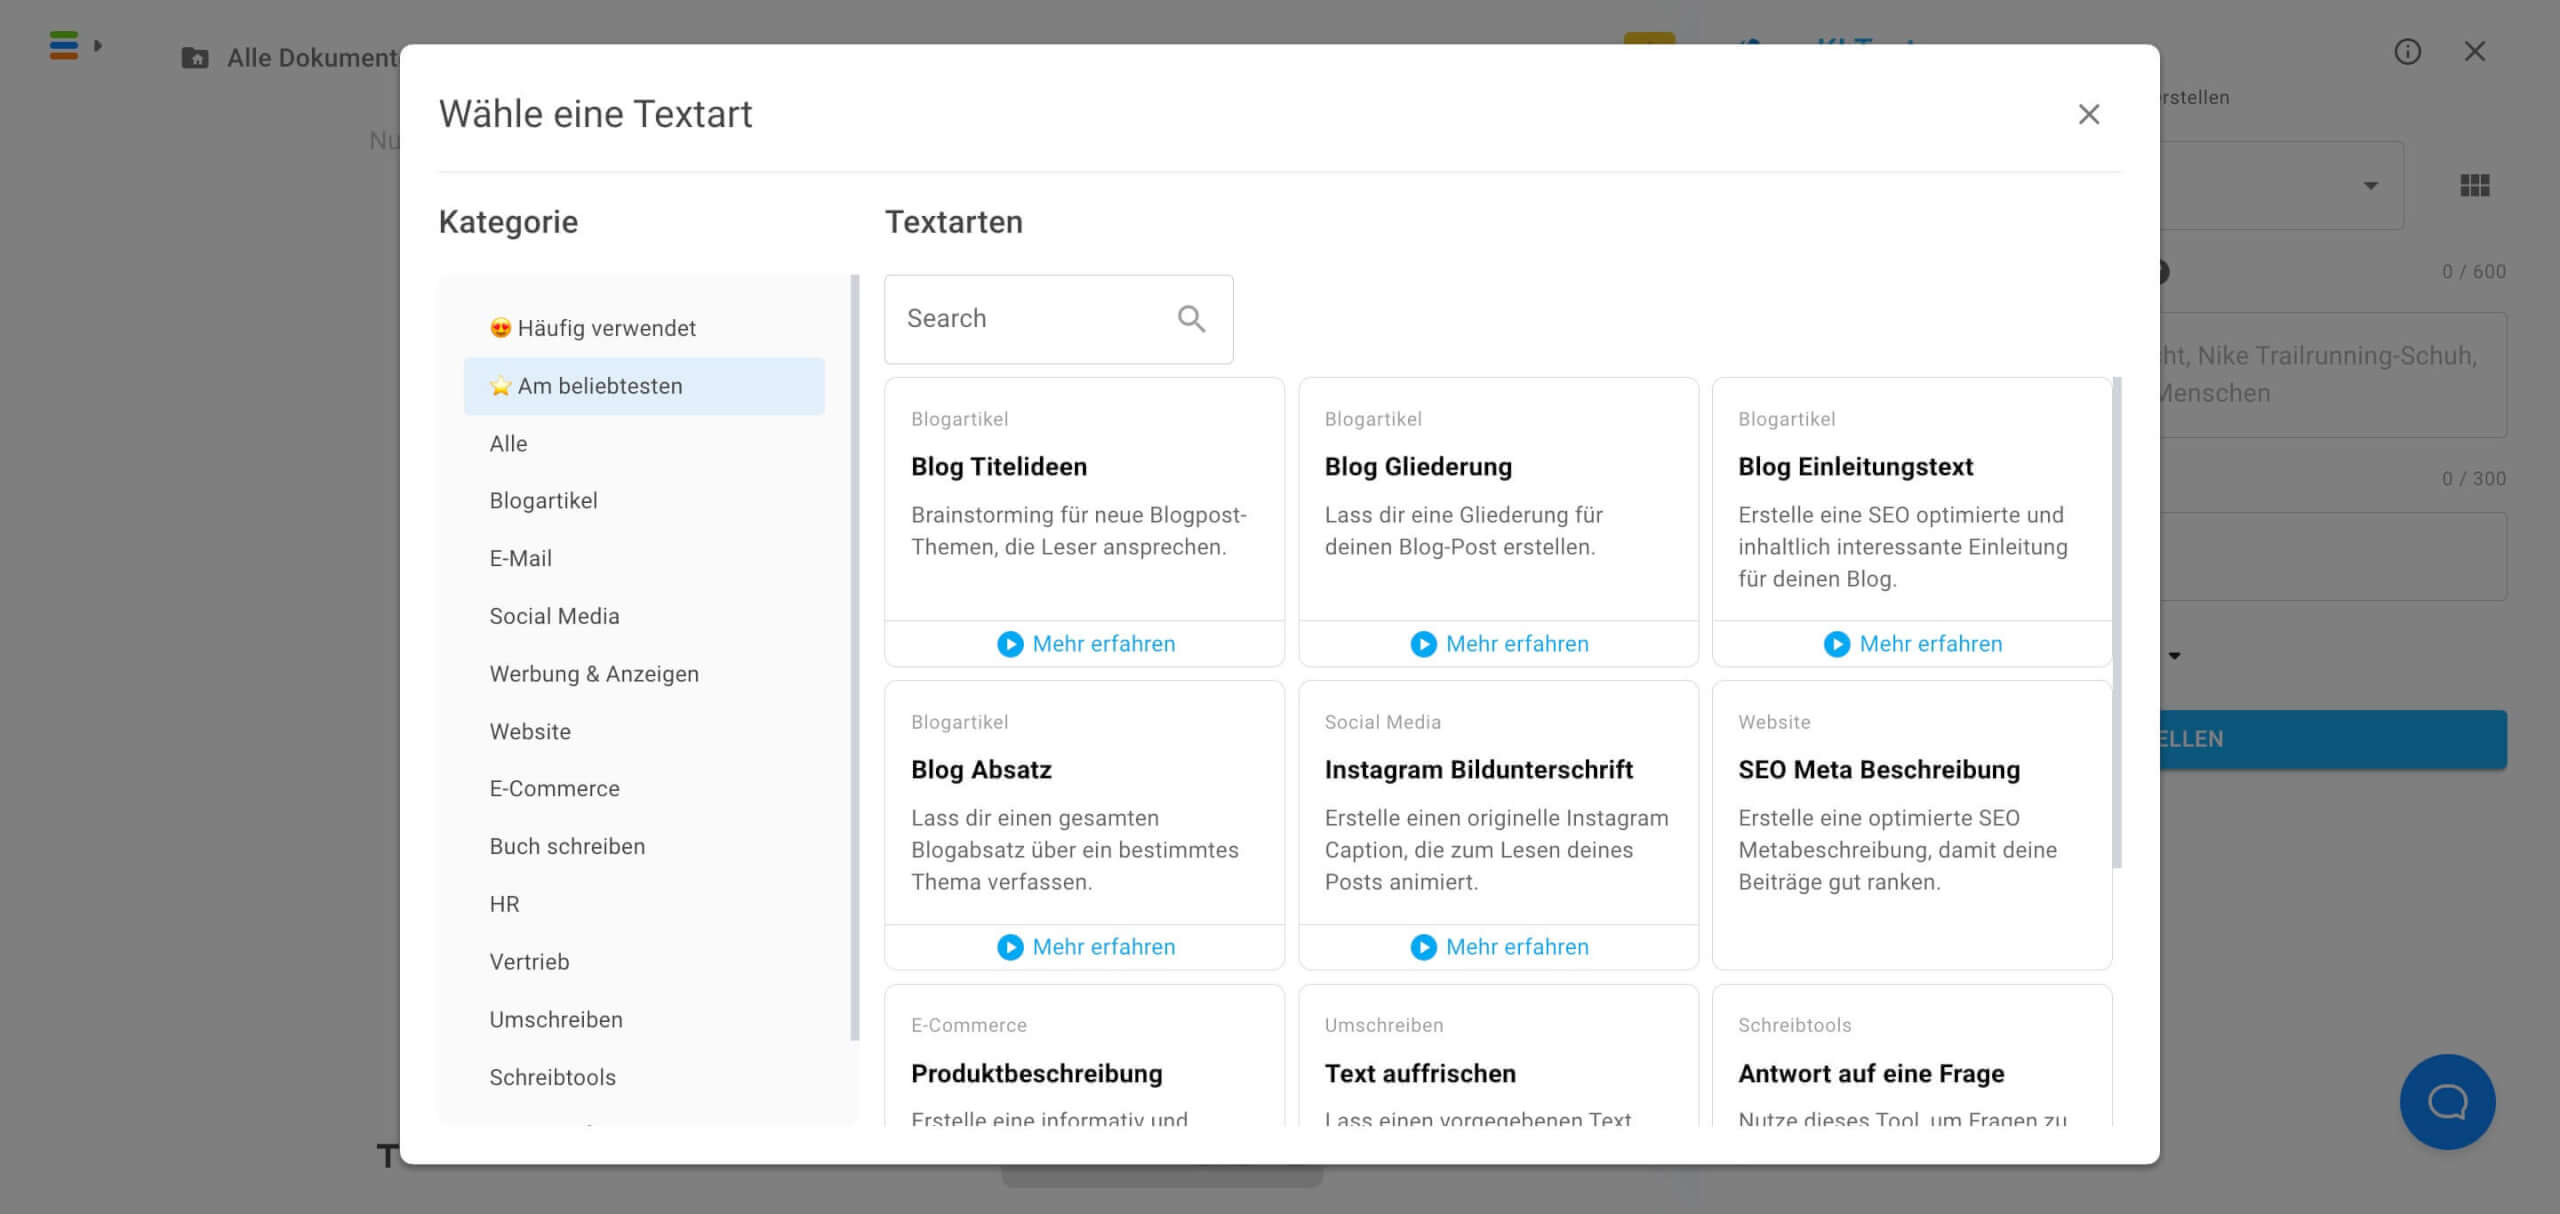Open grid view icon in background panel
Screen dimensions: 2560x1214
point(2475,185)
